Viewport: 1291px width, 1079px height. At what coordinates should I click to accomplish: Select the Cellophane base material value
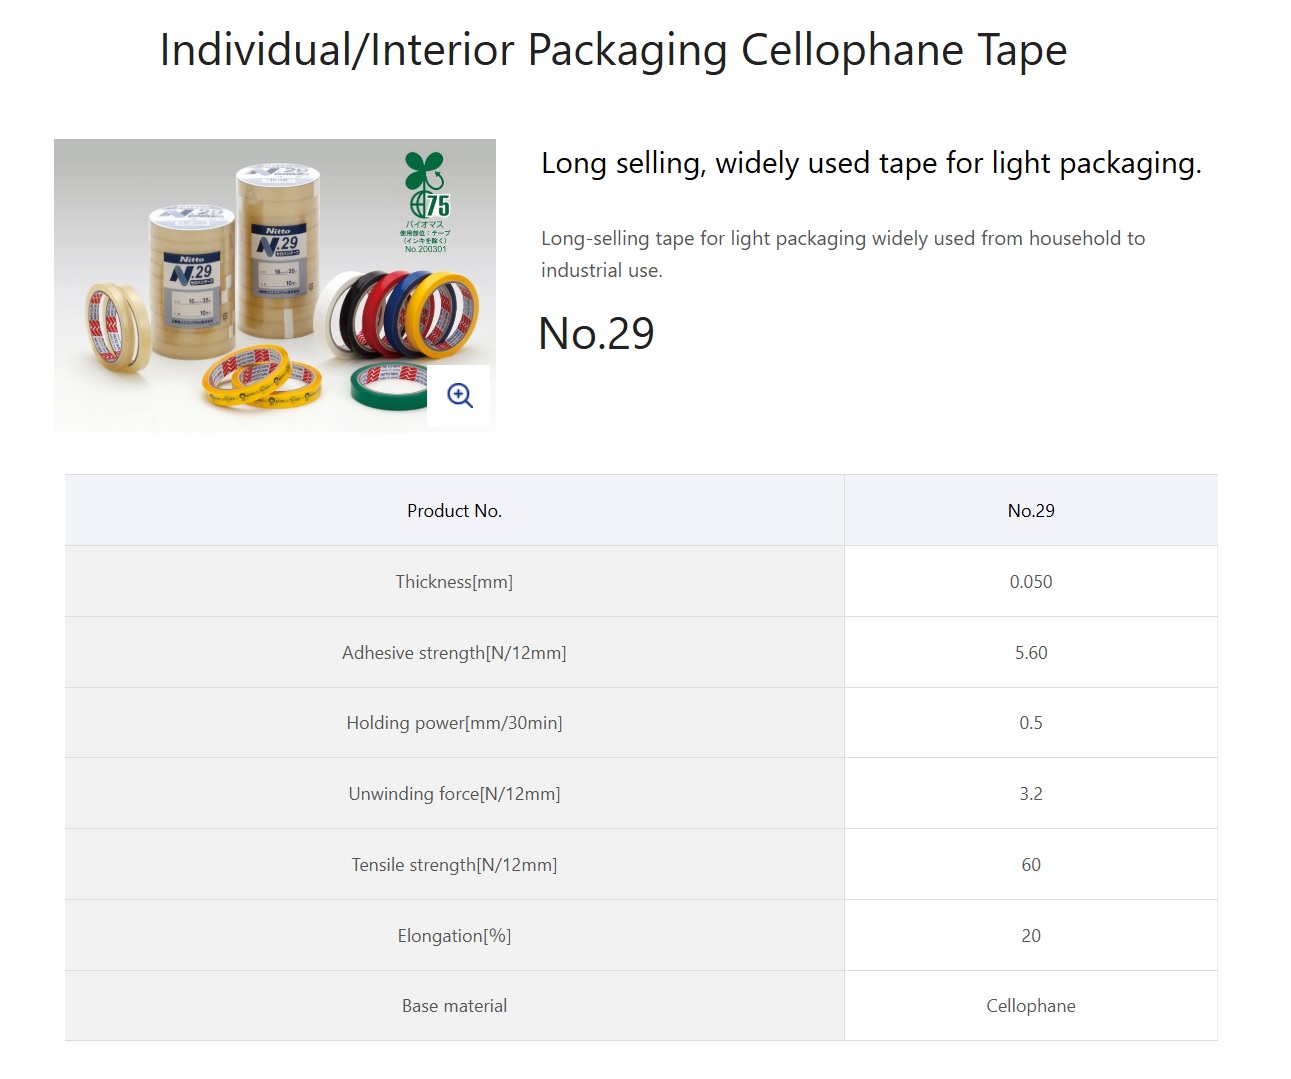click(x=1031, y=1005)
